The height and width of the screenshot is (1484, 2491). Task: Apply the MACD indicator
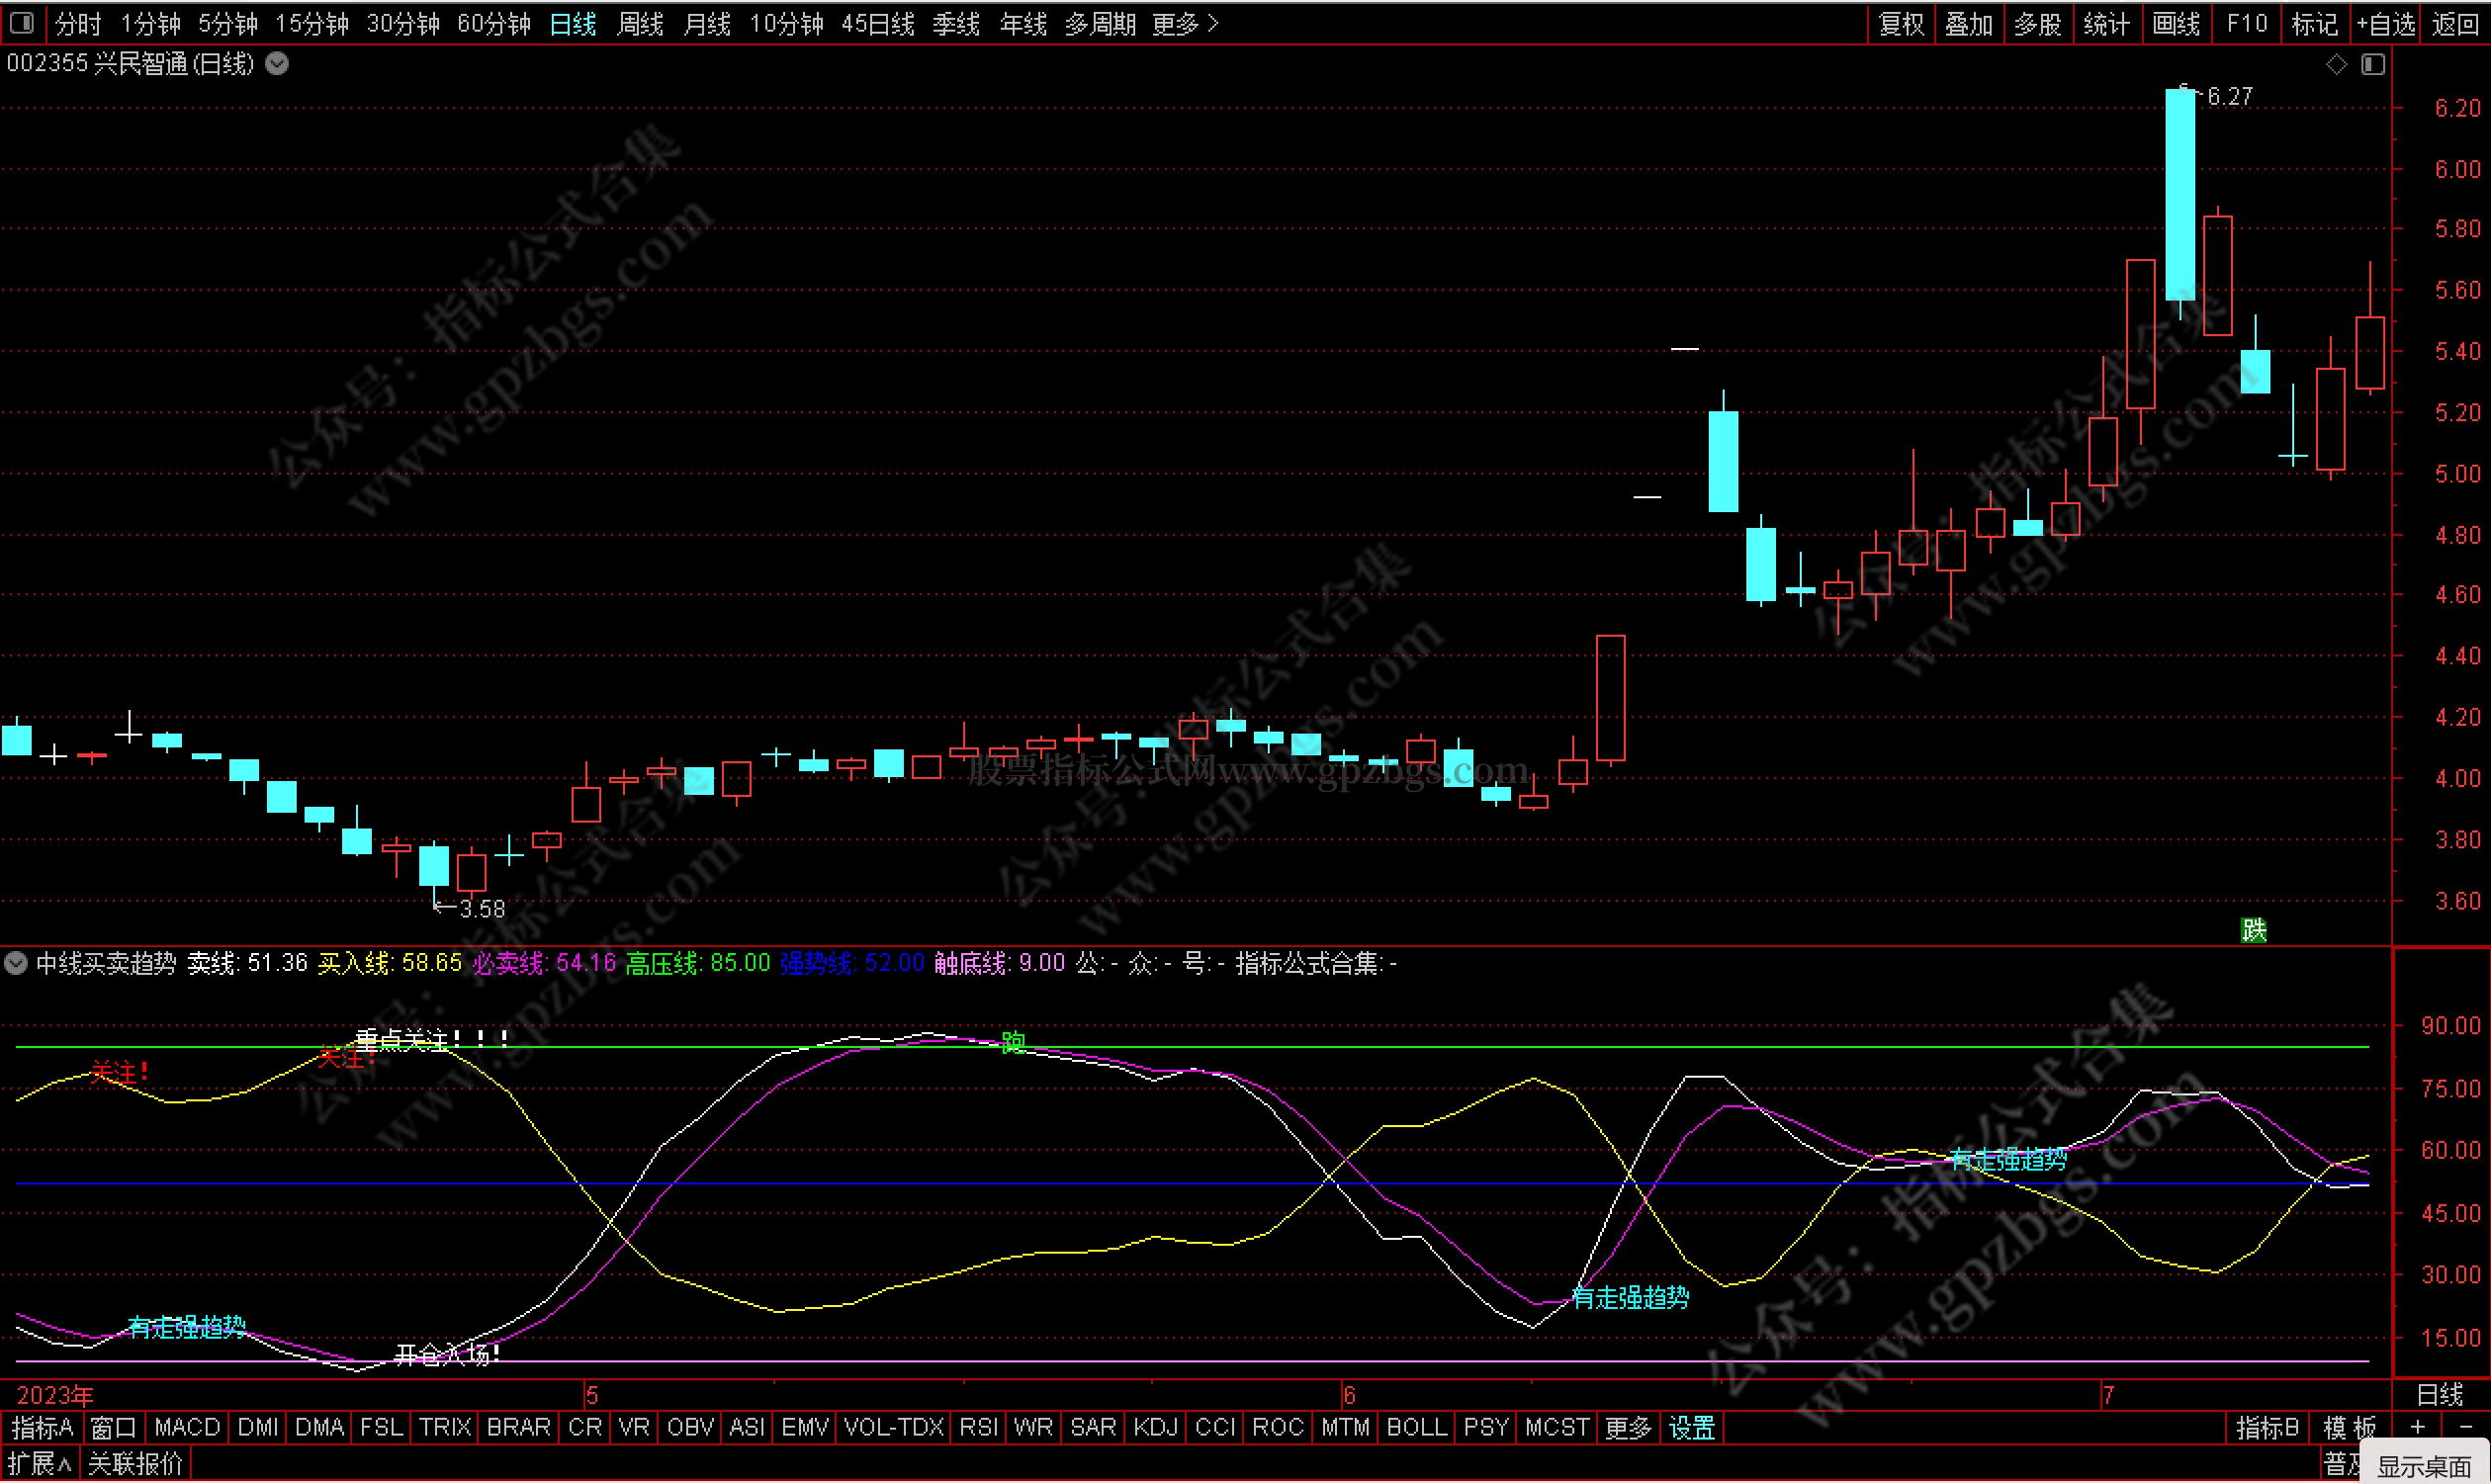(187, 1428)
